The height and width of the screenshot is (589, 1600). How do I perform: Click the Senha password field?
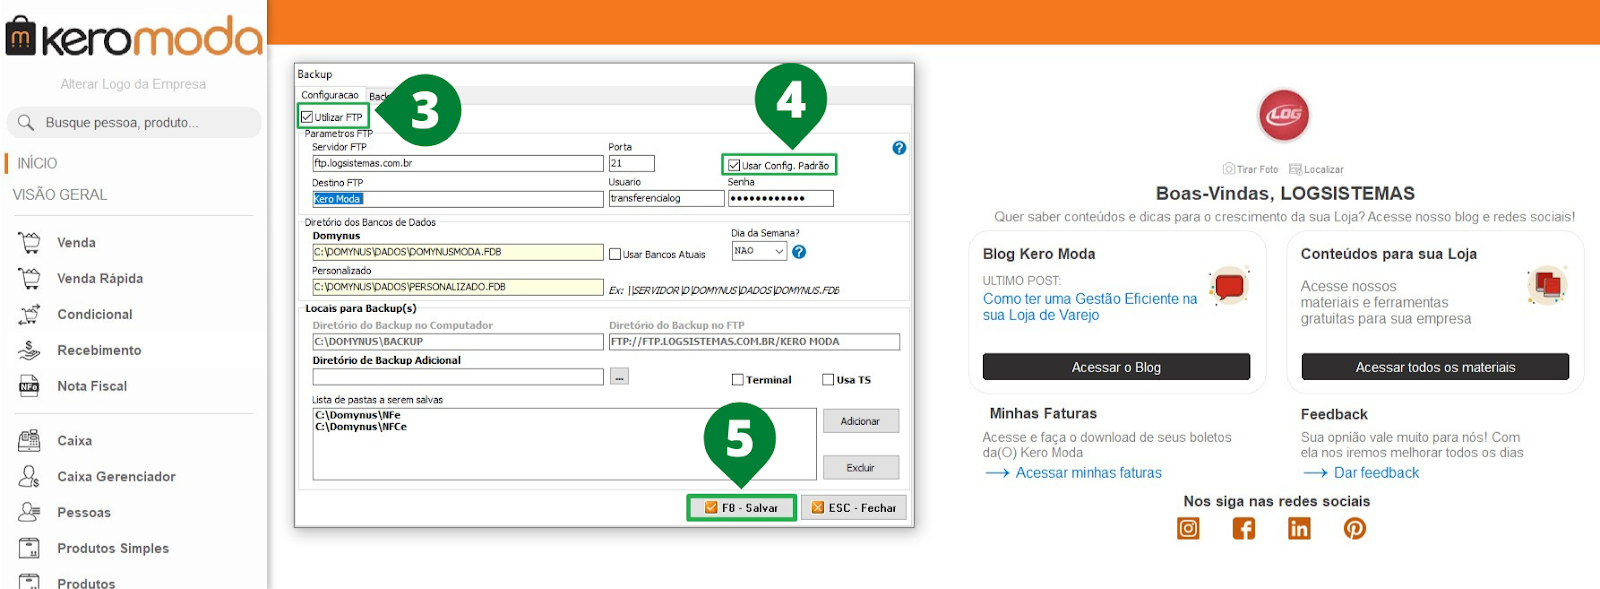point(781,198)
